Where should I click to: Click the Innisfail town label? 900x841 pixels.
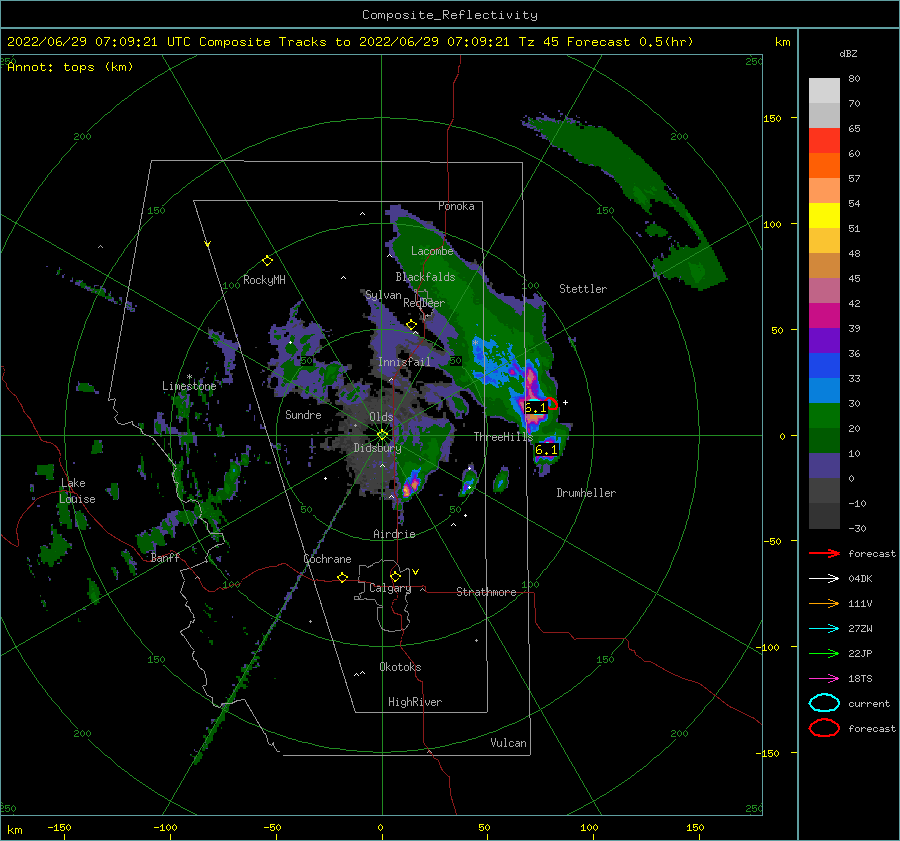(x=404, y=362)
